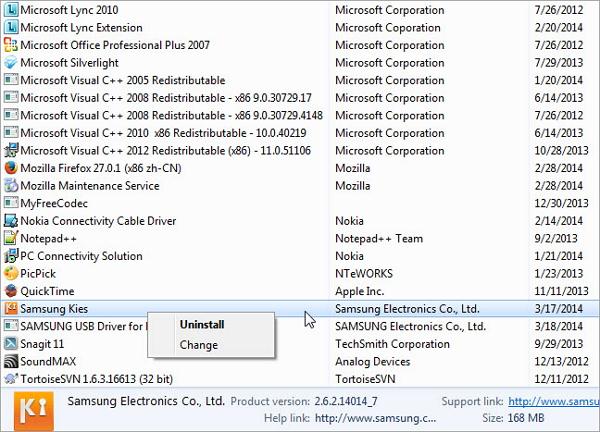Screen dimensions: 600x432
Task: Select the Notepad++ program name
Action: [x=49, y=238]
